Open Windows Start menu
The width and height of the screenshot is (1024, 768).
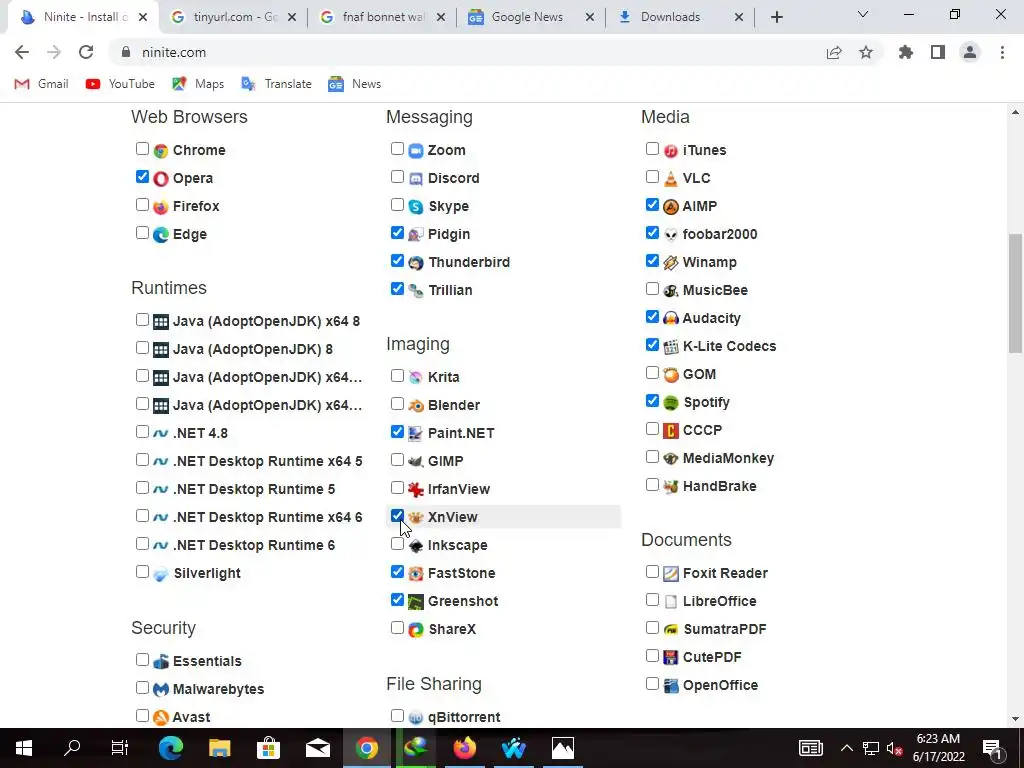(x=24, y=748)
